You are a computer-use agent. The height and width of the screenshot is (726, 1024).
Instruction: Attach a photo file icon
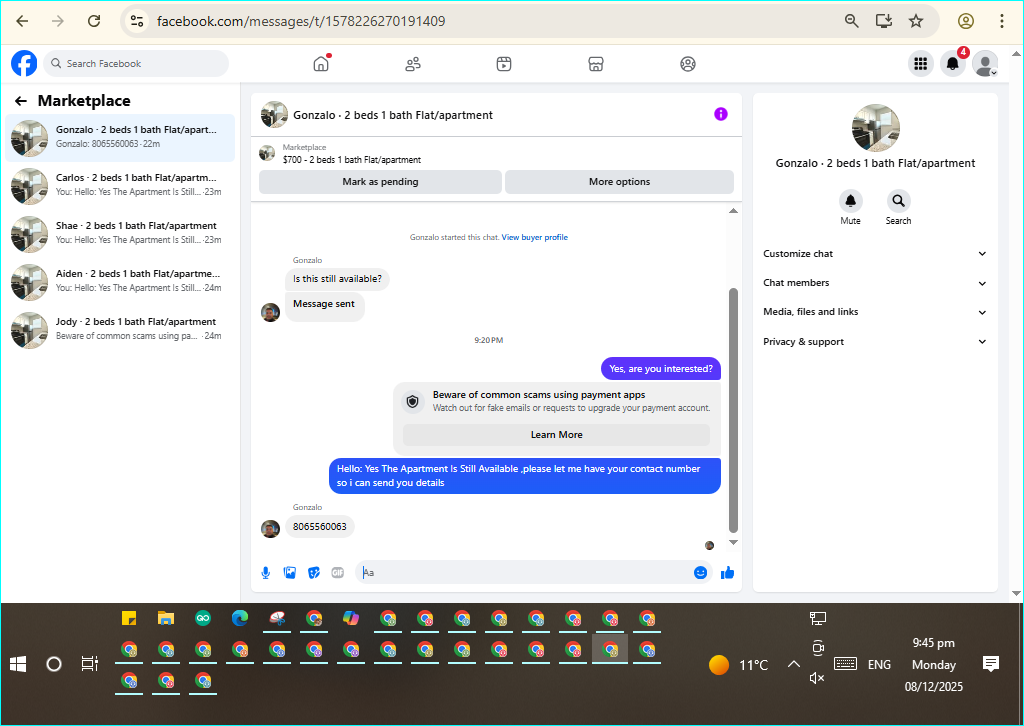[x=289, y=573]
